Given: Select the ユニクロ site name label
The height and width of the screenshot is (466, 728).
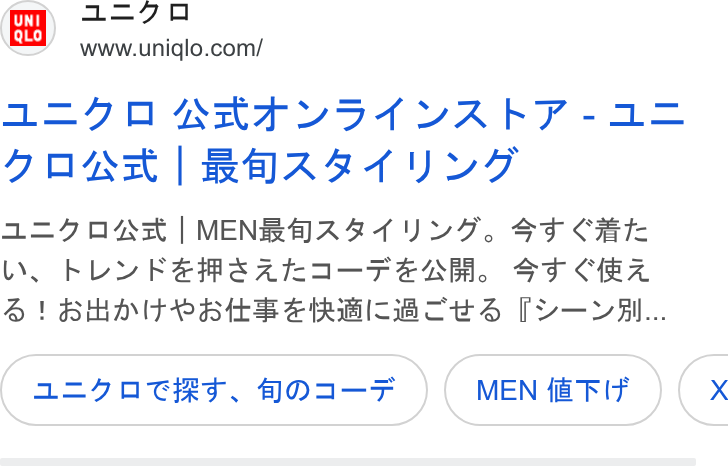Looking at the screenshot, I should (x=136, y=13).
